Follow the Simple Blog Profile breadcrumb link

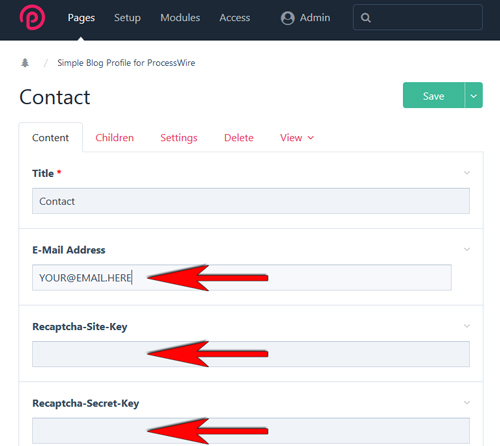126,63
